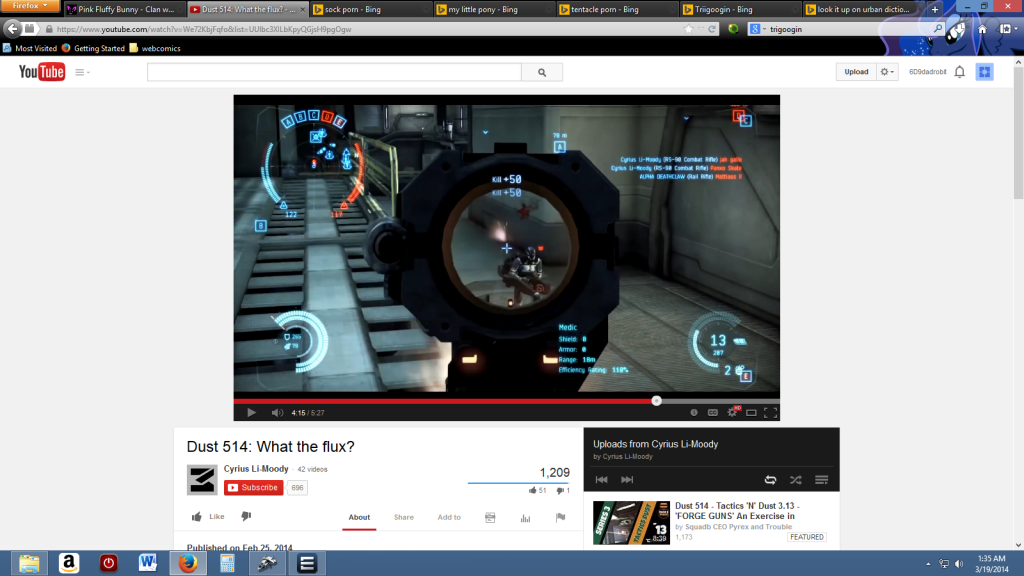Skip to previous playlist video
This screenshot has height=576, width=1024.
601,480
